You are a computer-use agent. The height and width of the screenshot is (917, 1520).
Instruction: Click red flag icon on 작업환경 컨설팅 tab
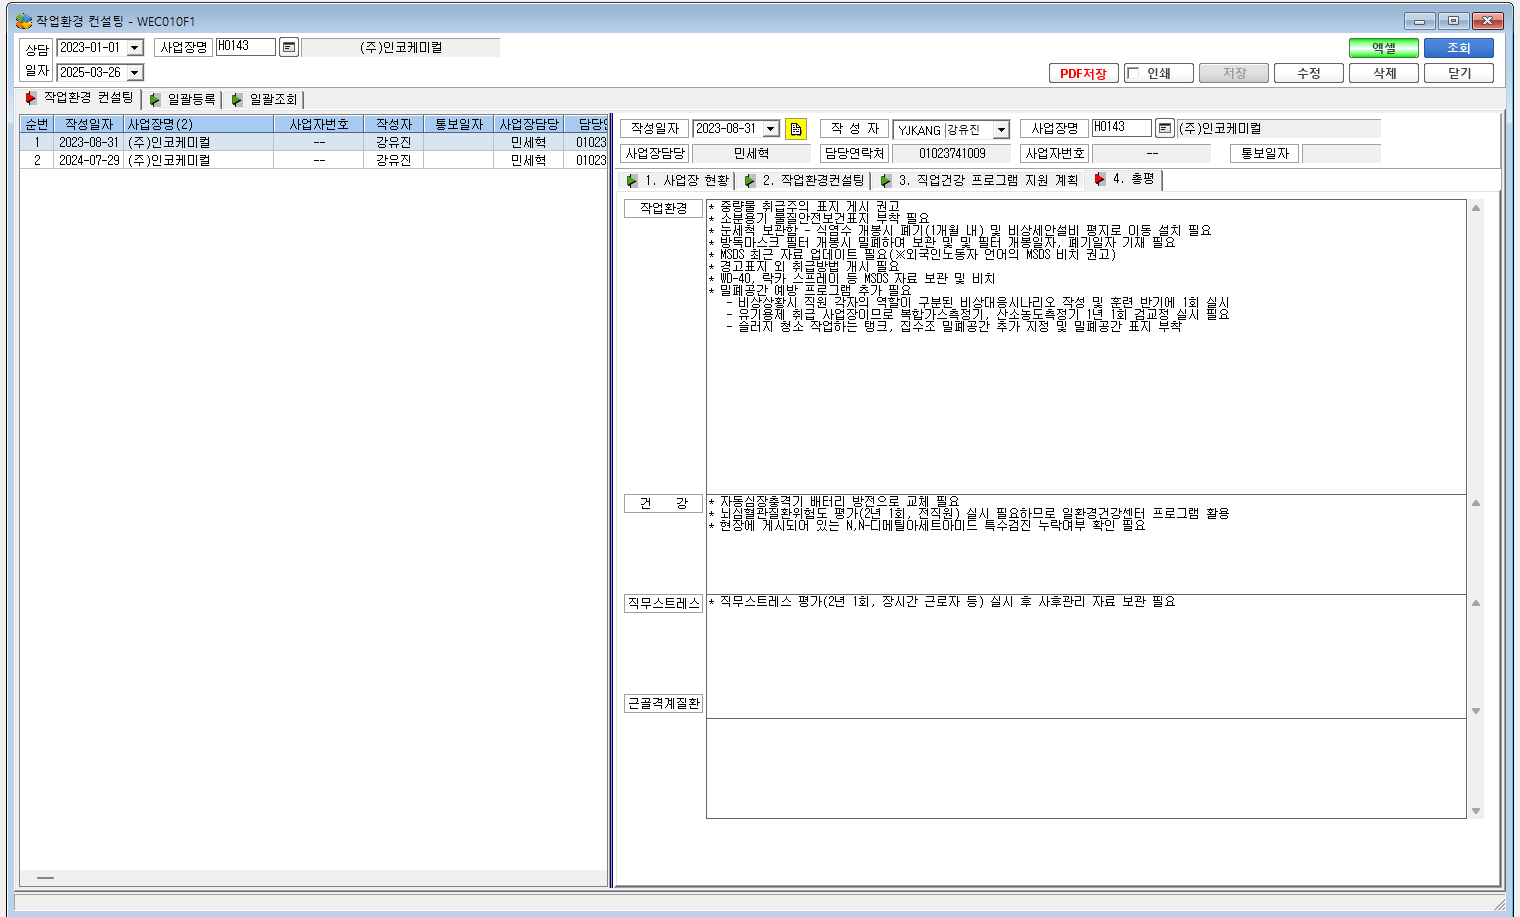(x=31, y=98)
